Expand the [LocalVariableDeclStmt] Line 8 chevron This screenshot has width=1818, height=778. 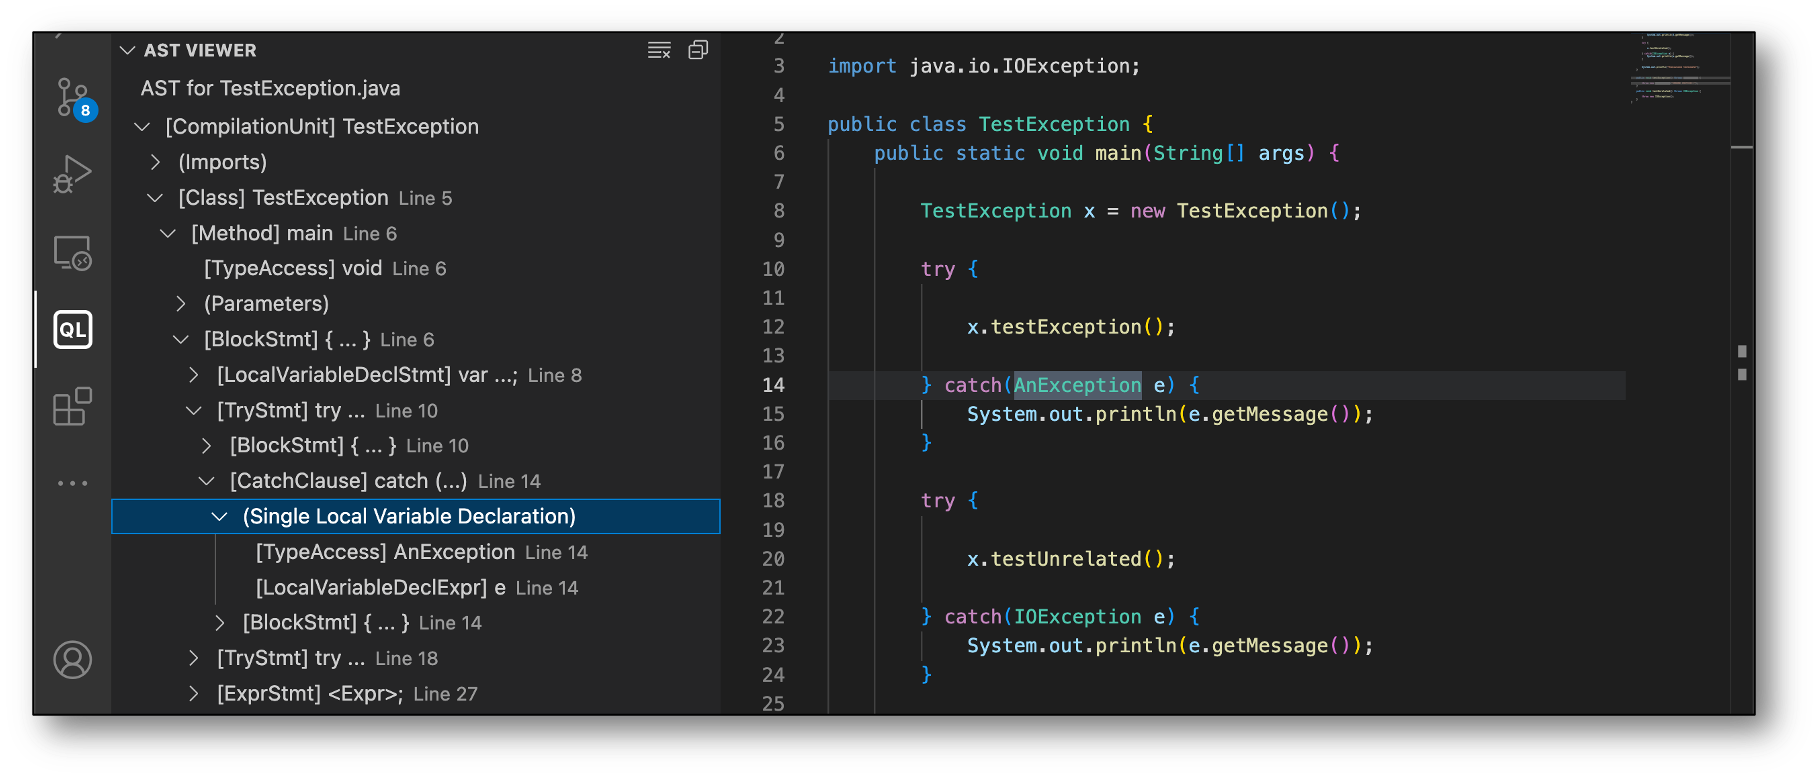[x=194, y=375]
